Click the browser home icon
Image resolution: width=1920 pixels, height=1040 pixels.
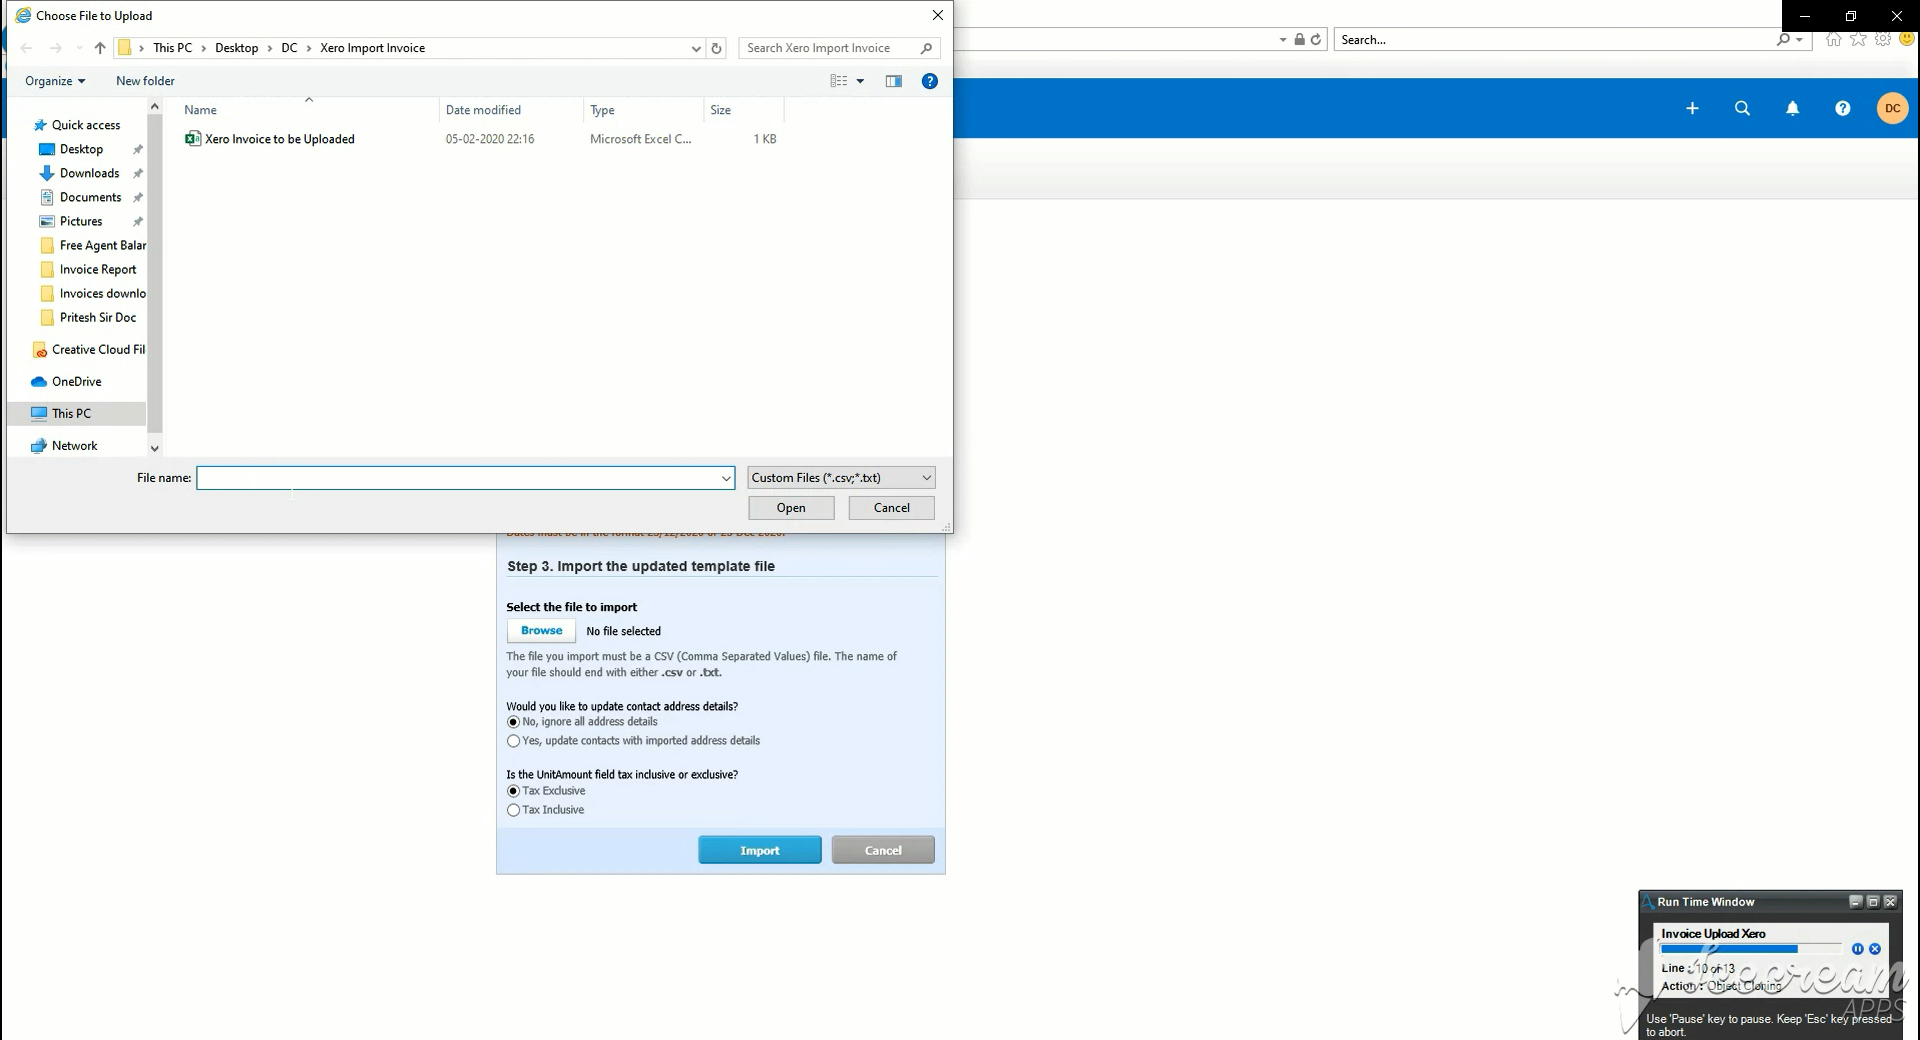[1833, 40]
